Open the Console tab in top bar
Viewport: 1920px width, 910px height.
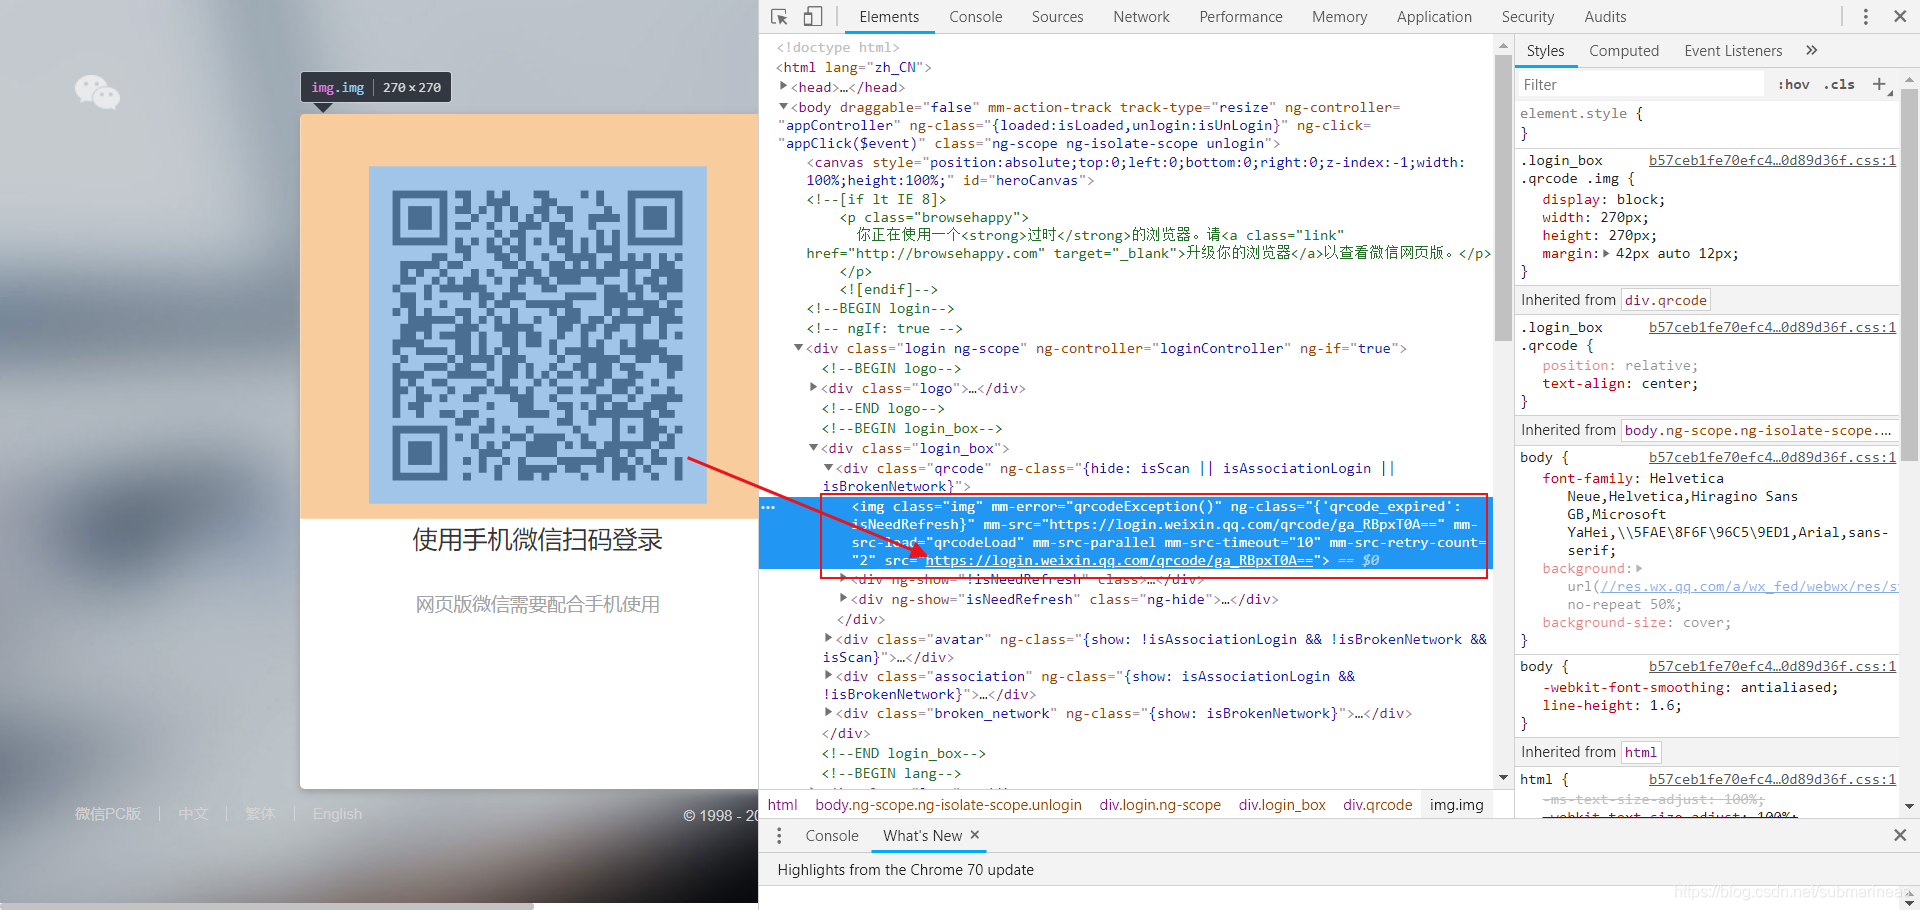click(x=975, y=17)
